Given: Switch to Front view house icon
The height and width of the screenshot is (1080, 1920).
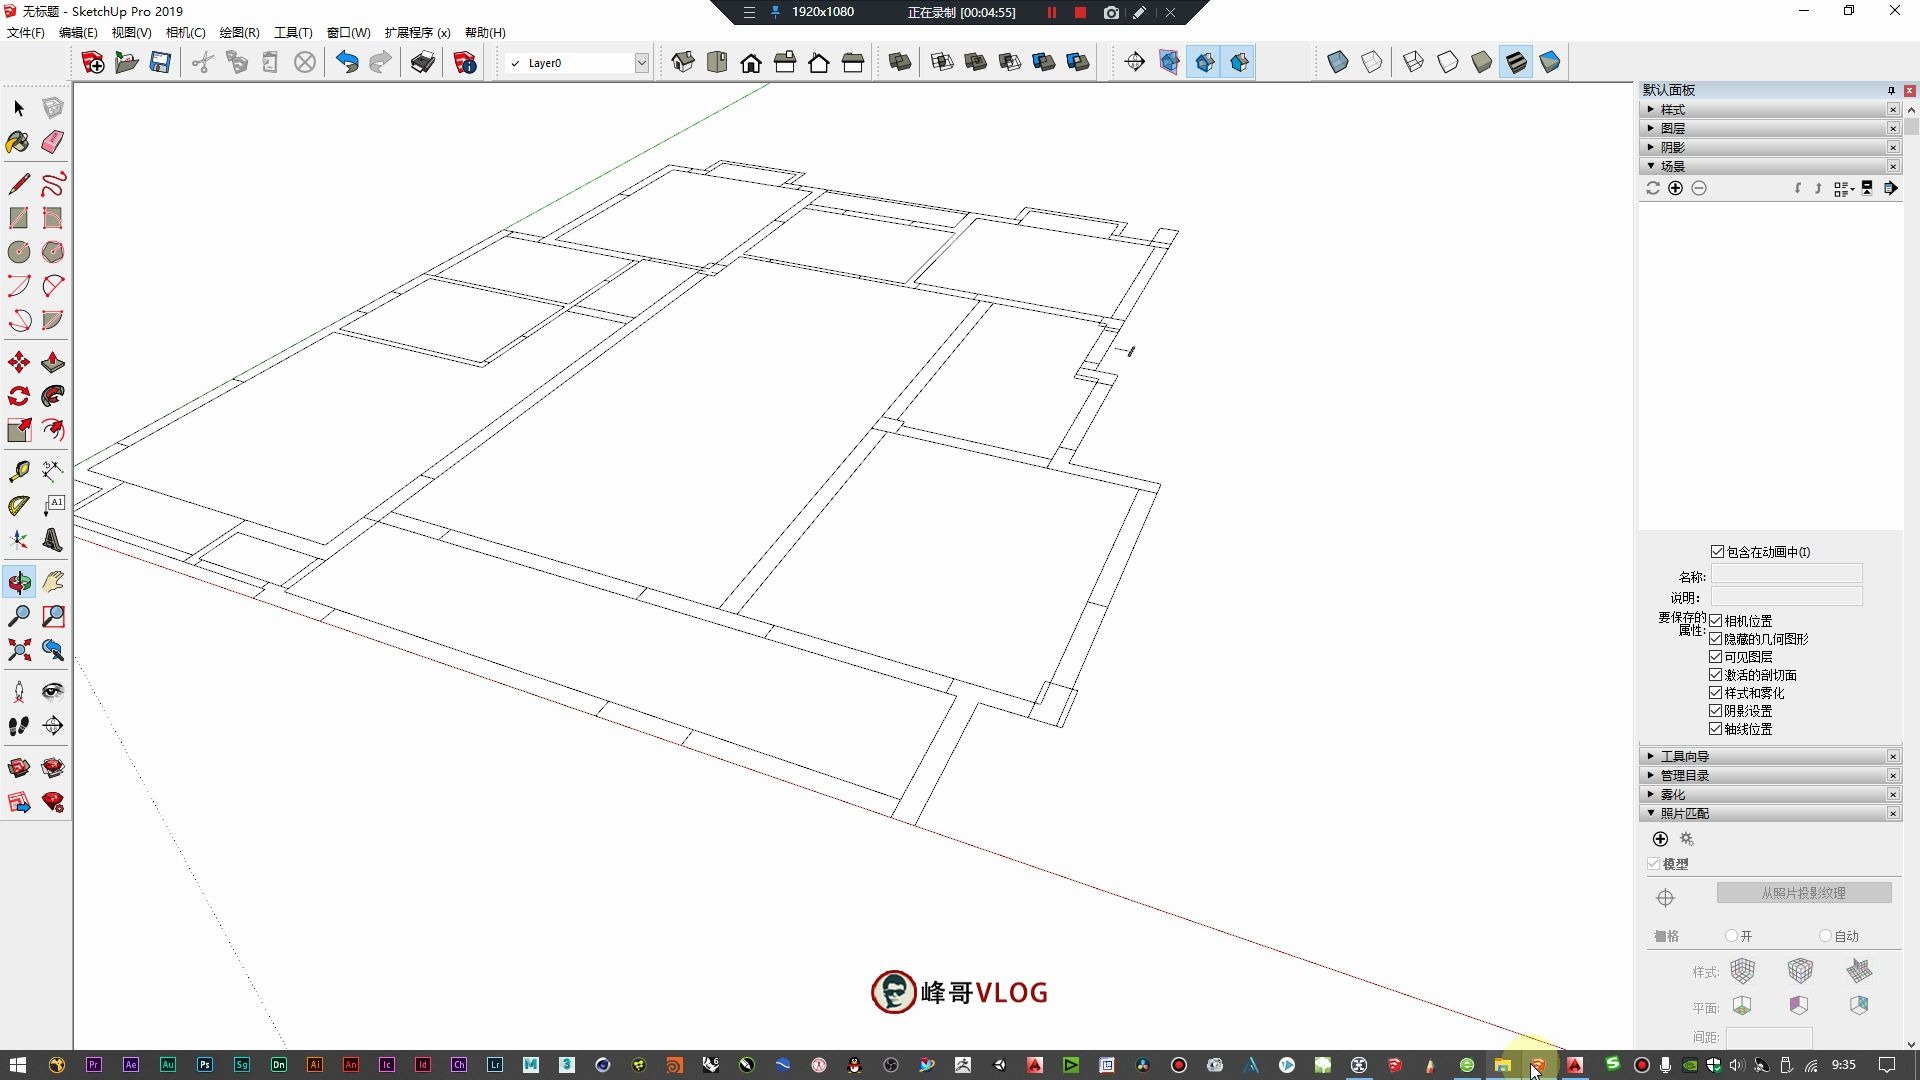Looking at the screenshot, I should (751, 63).
